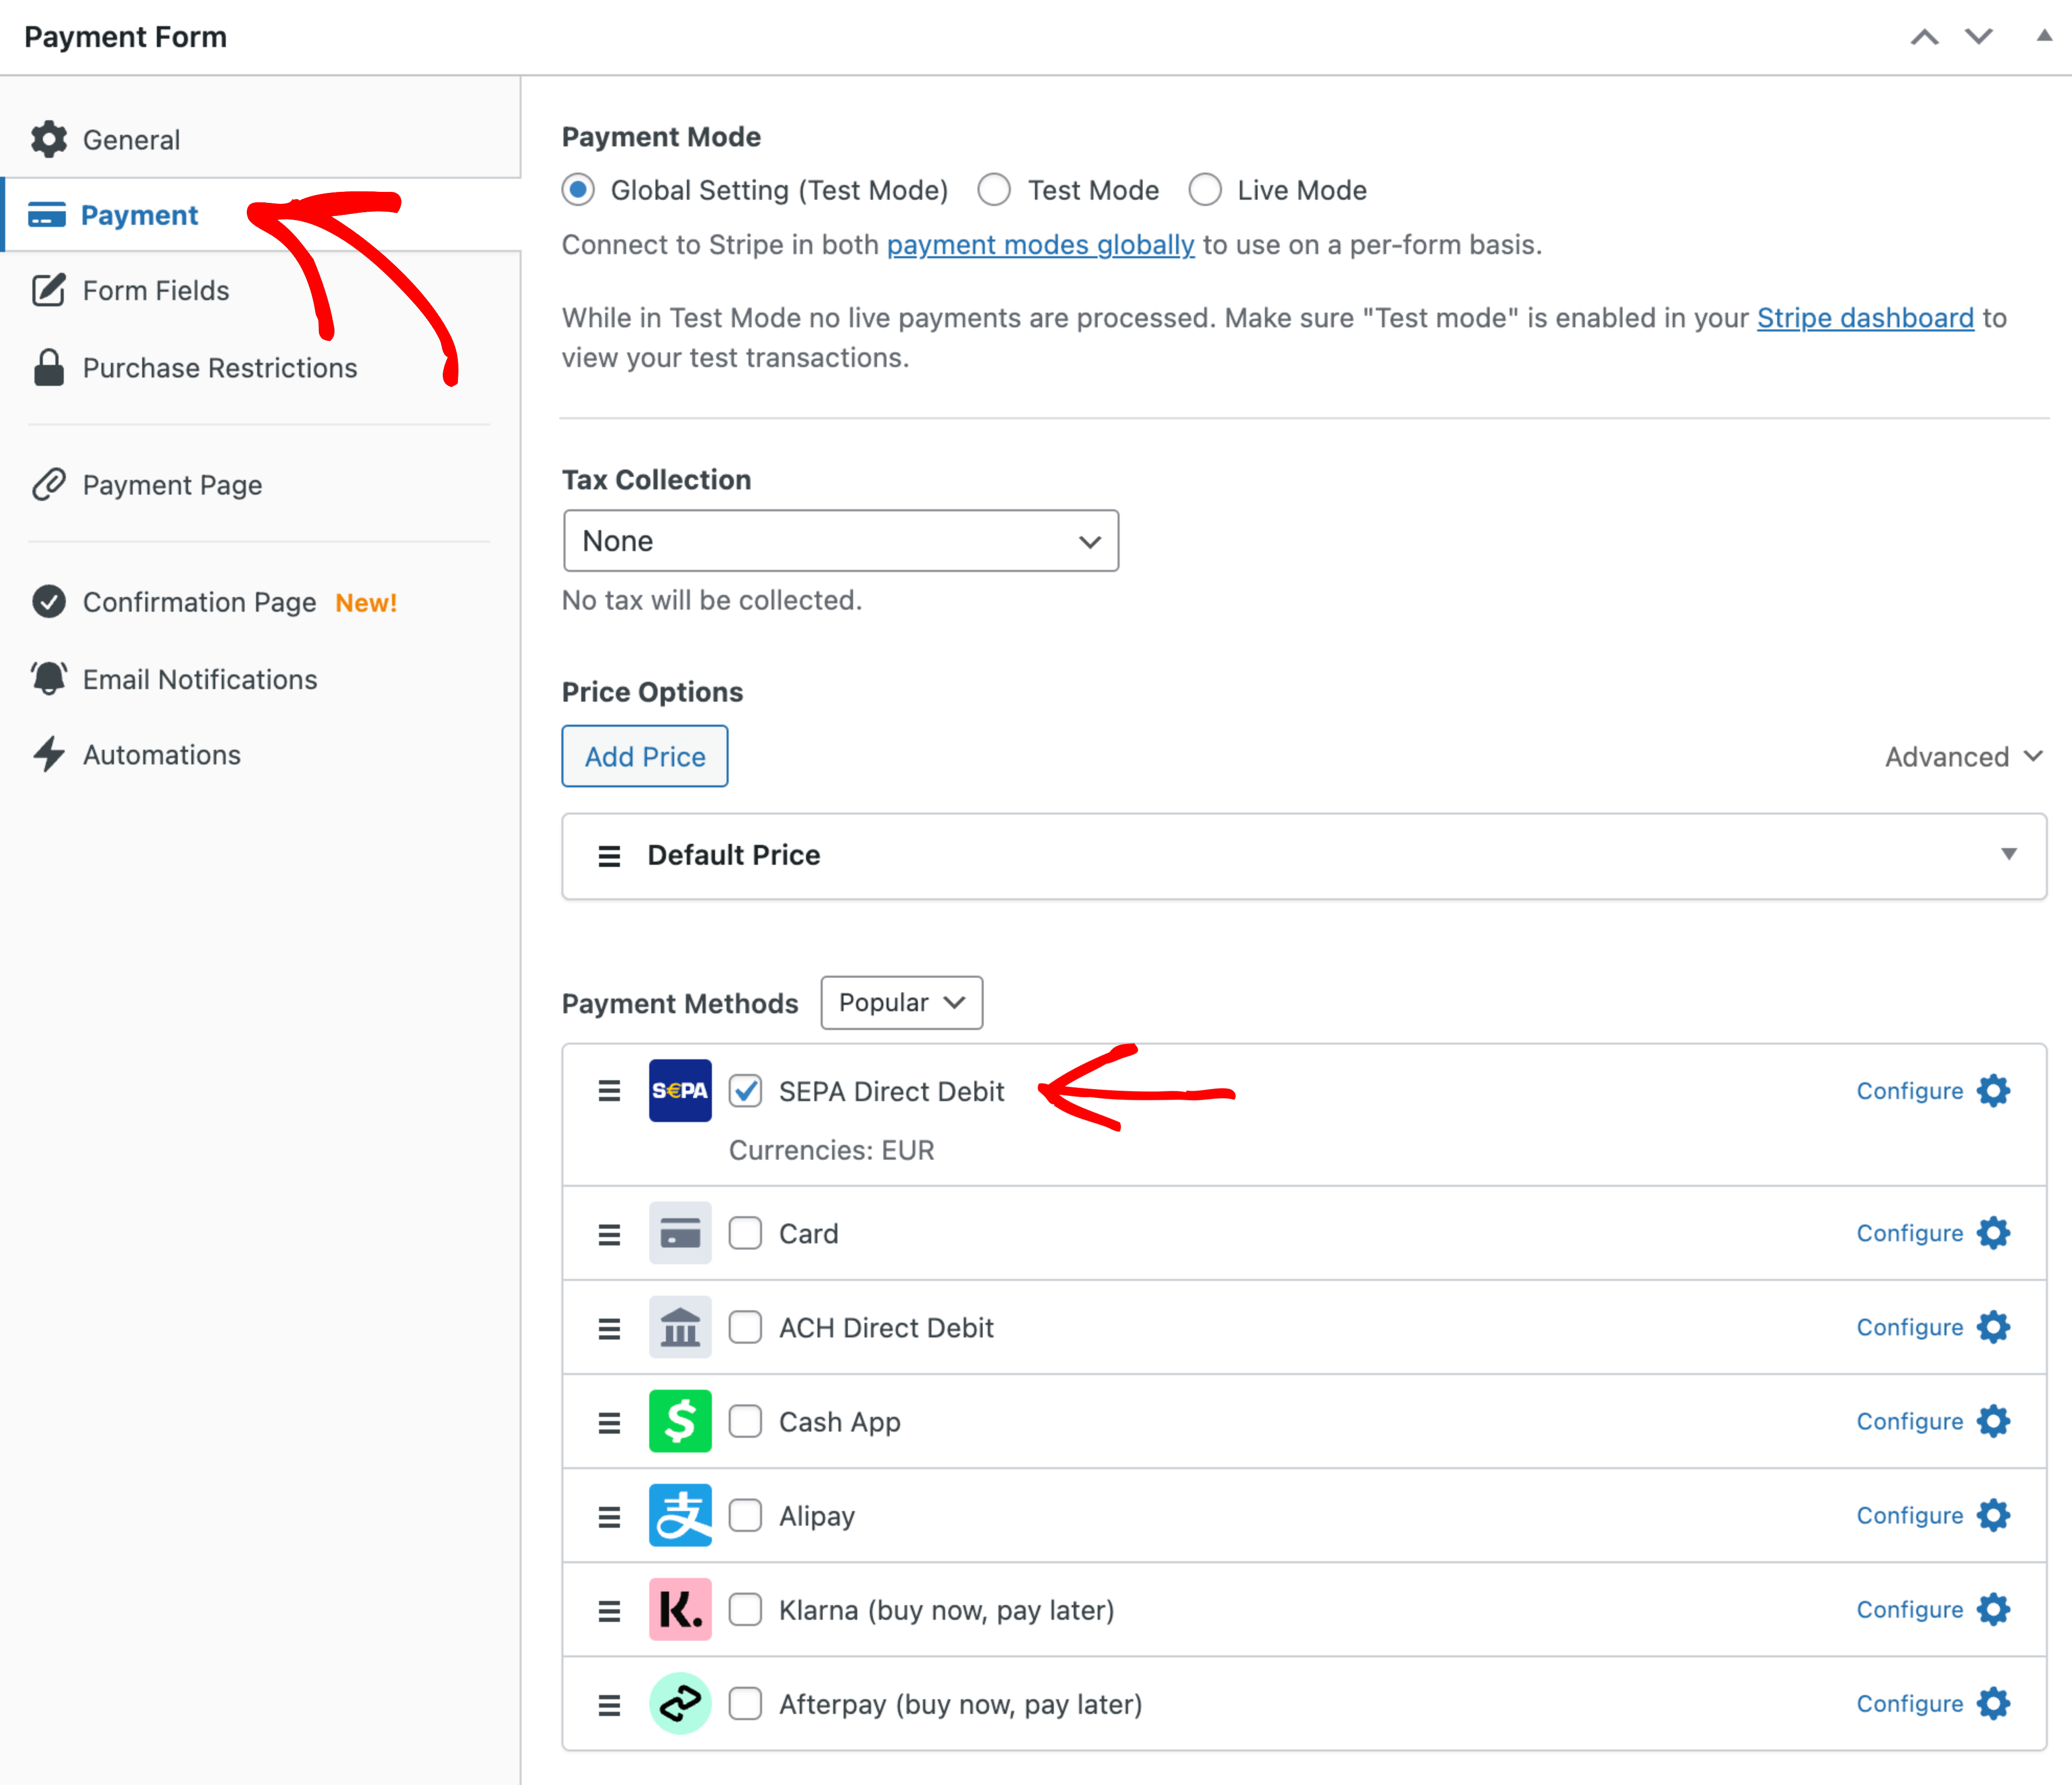Select the Test Mode radio button
The height and width of the screenshot is (1785, 2072).
(x=994, y=190)
